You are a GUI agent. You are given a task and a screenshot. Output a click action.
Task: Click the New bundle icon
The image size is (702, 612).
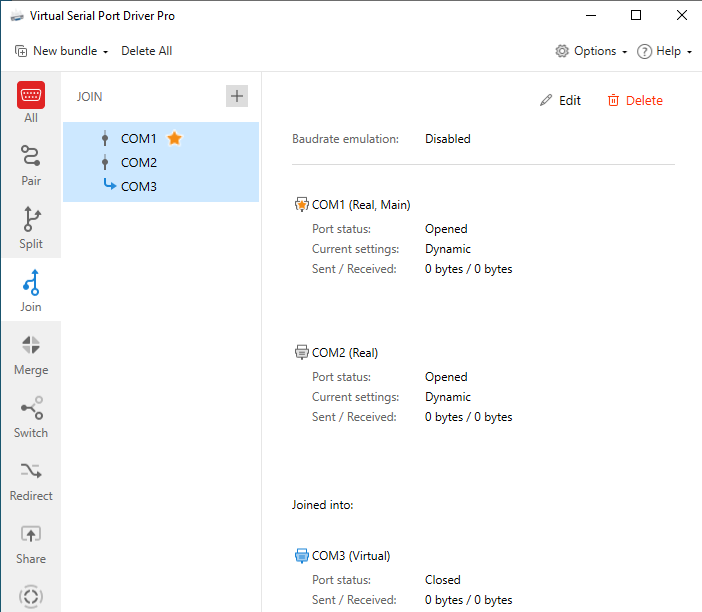click(21, 51)
